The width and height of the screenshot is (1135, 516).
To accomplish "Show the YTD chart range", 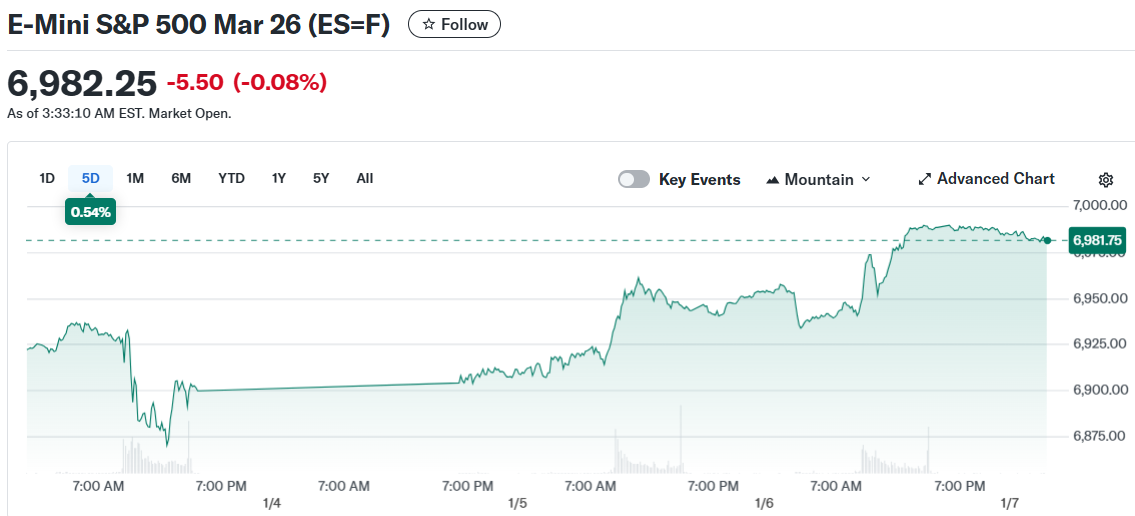I will (231, 179).
